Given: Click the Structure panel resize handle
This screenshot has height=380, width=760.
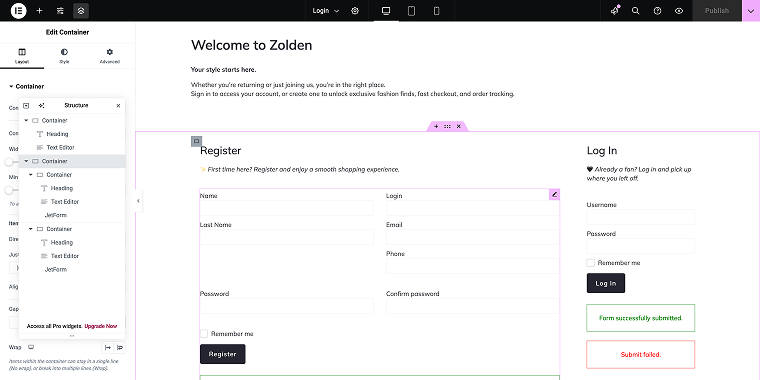Looking at the screenshot, I should 72,336.
